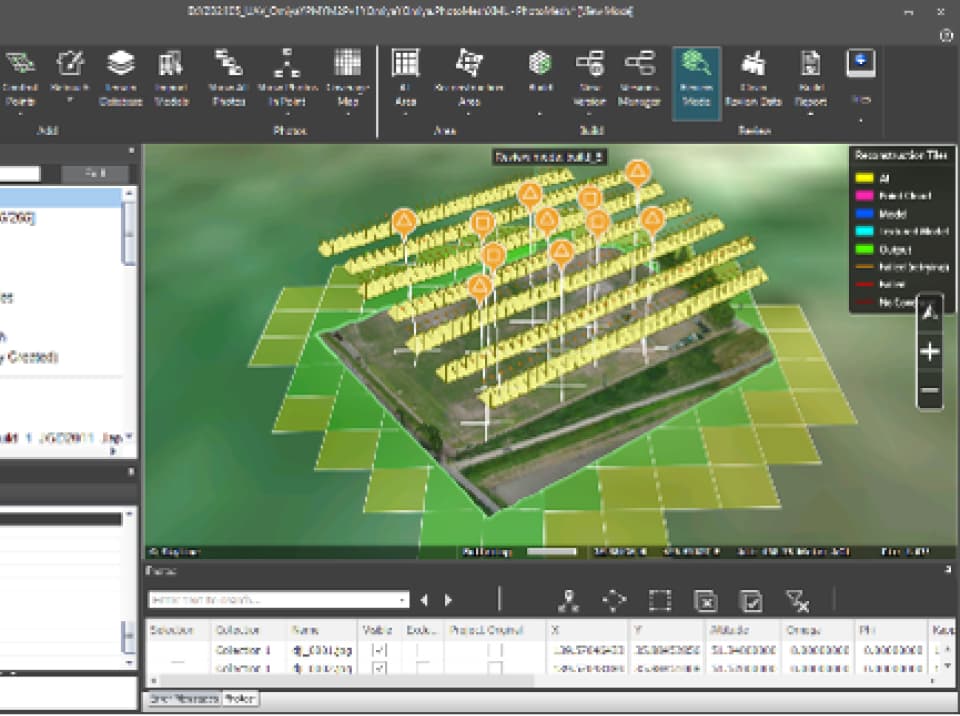Image resolution: width=960 pixels, height=716 pixels.
Task: Click the dashed rectangle select icon
Action: point(659,601)
